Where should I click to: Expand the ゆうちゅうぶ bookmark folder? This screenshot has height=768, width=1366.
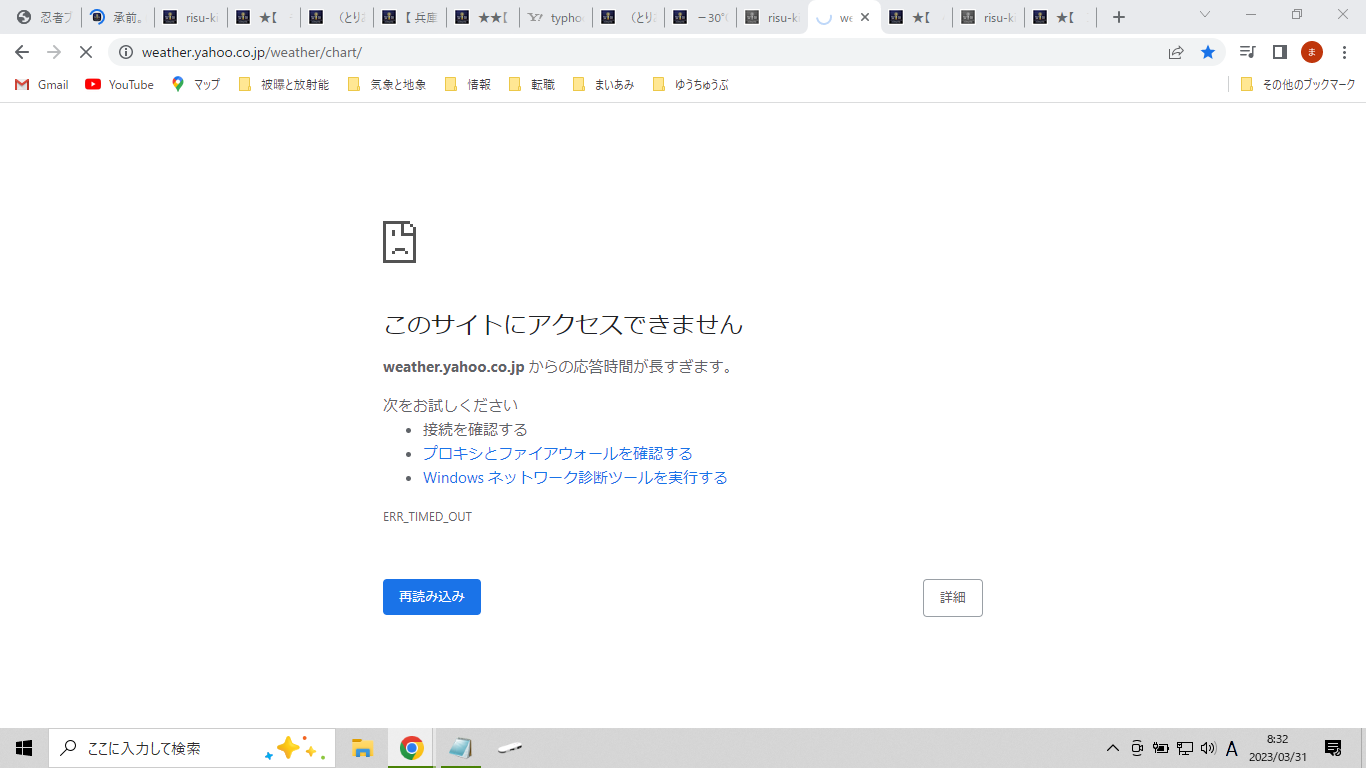tap(691, 85)
